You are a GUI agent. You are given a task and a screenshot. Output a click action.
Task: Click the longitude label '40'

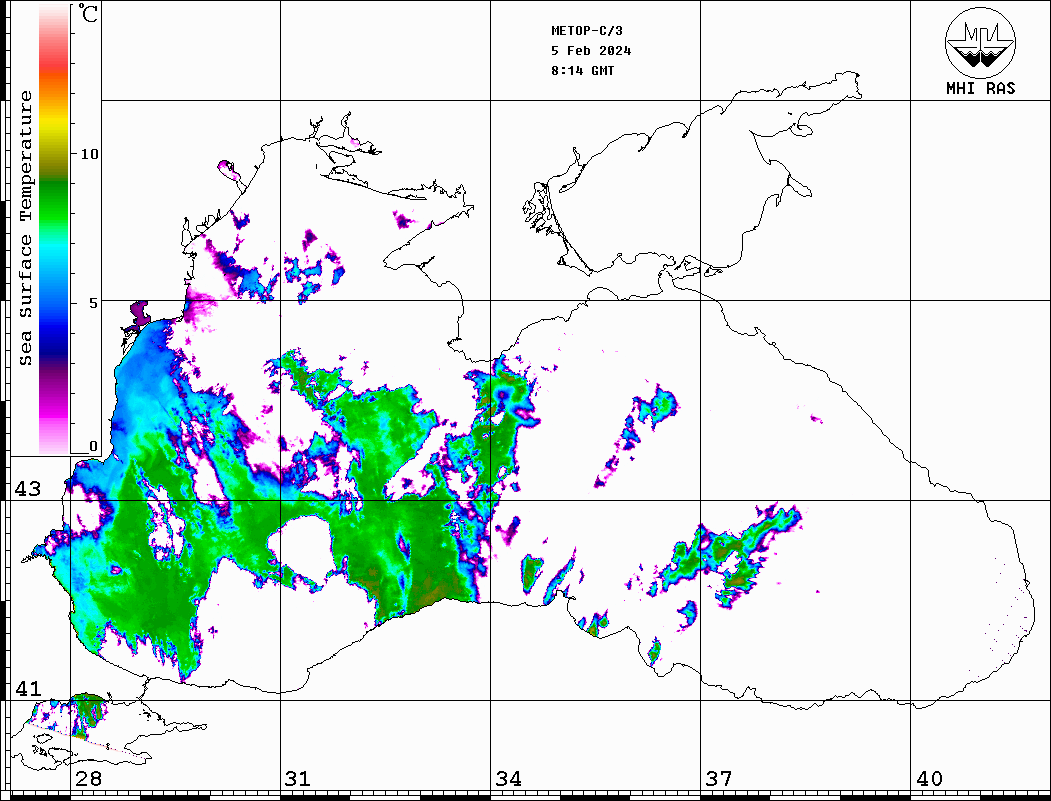pyautogui.click(x=929, y=779)
